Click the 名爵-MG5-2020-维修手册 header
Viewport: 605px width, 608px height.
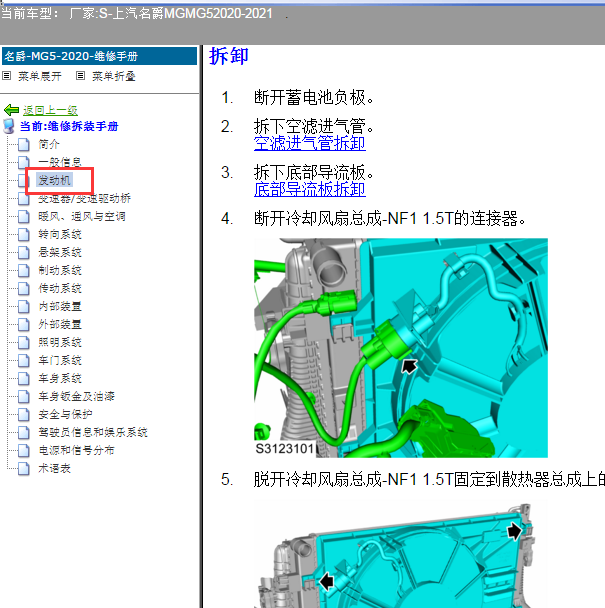(99, 56)
